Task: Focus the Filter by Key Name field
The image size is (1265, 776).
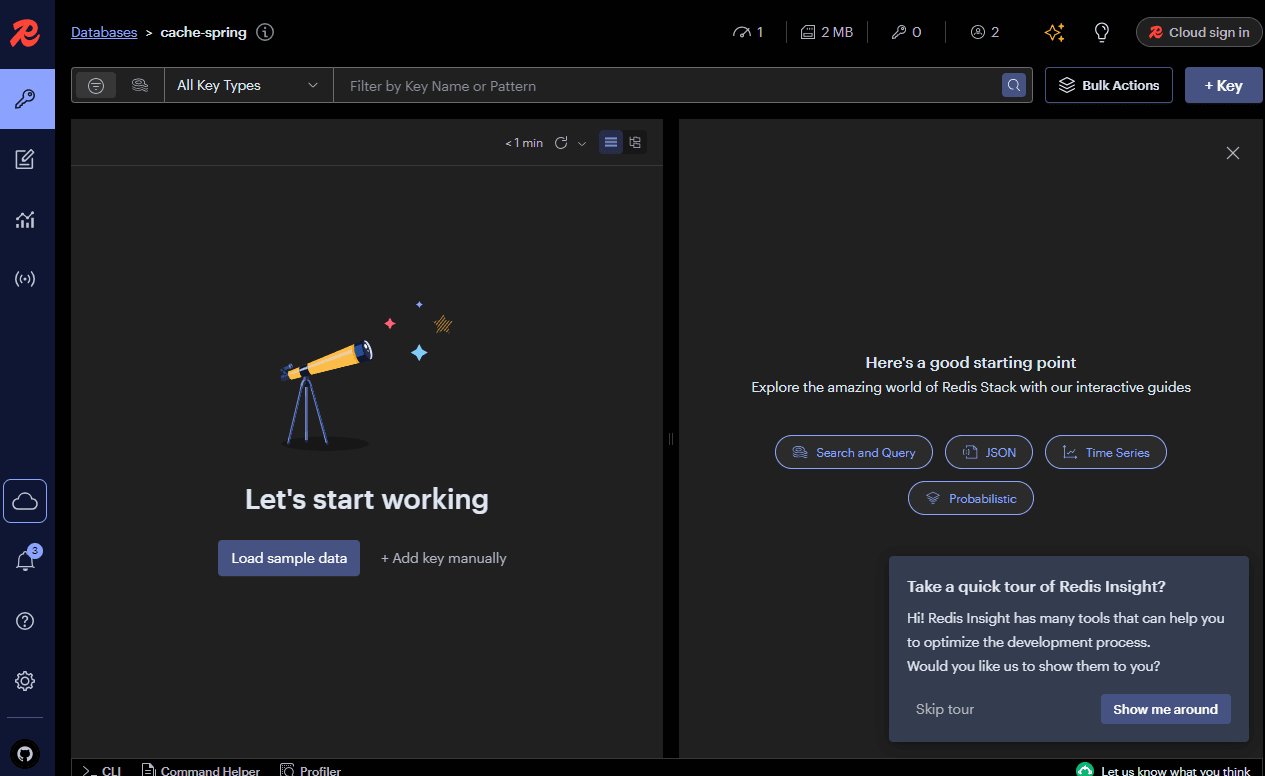Action: 670,85
